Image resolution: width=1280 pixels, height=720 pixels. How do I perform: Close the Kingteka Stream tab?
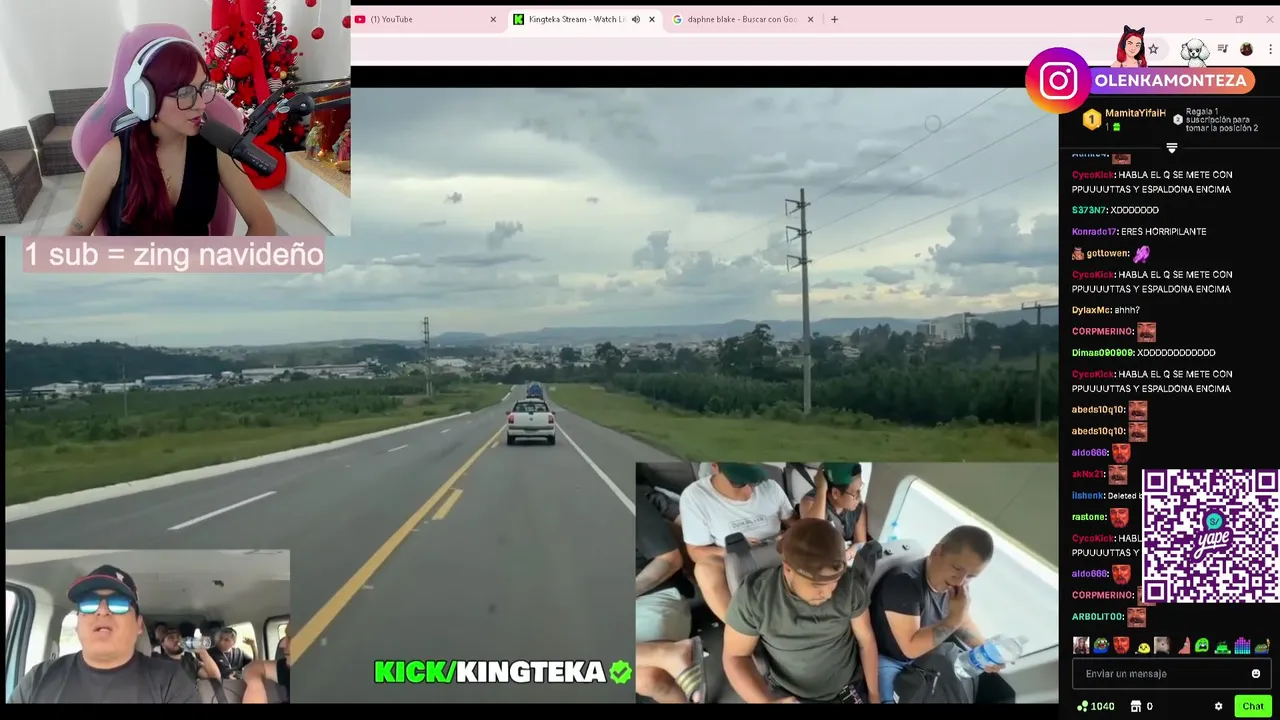[x=652, y=19]
